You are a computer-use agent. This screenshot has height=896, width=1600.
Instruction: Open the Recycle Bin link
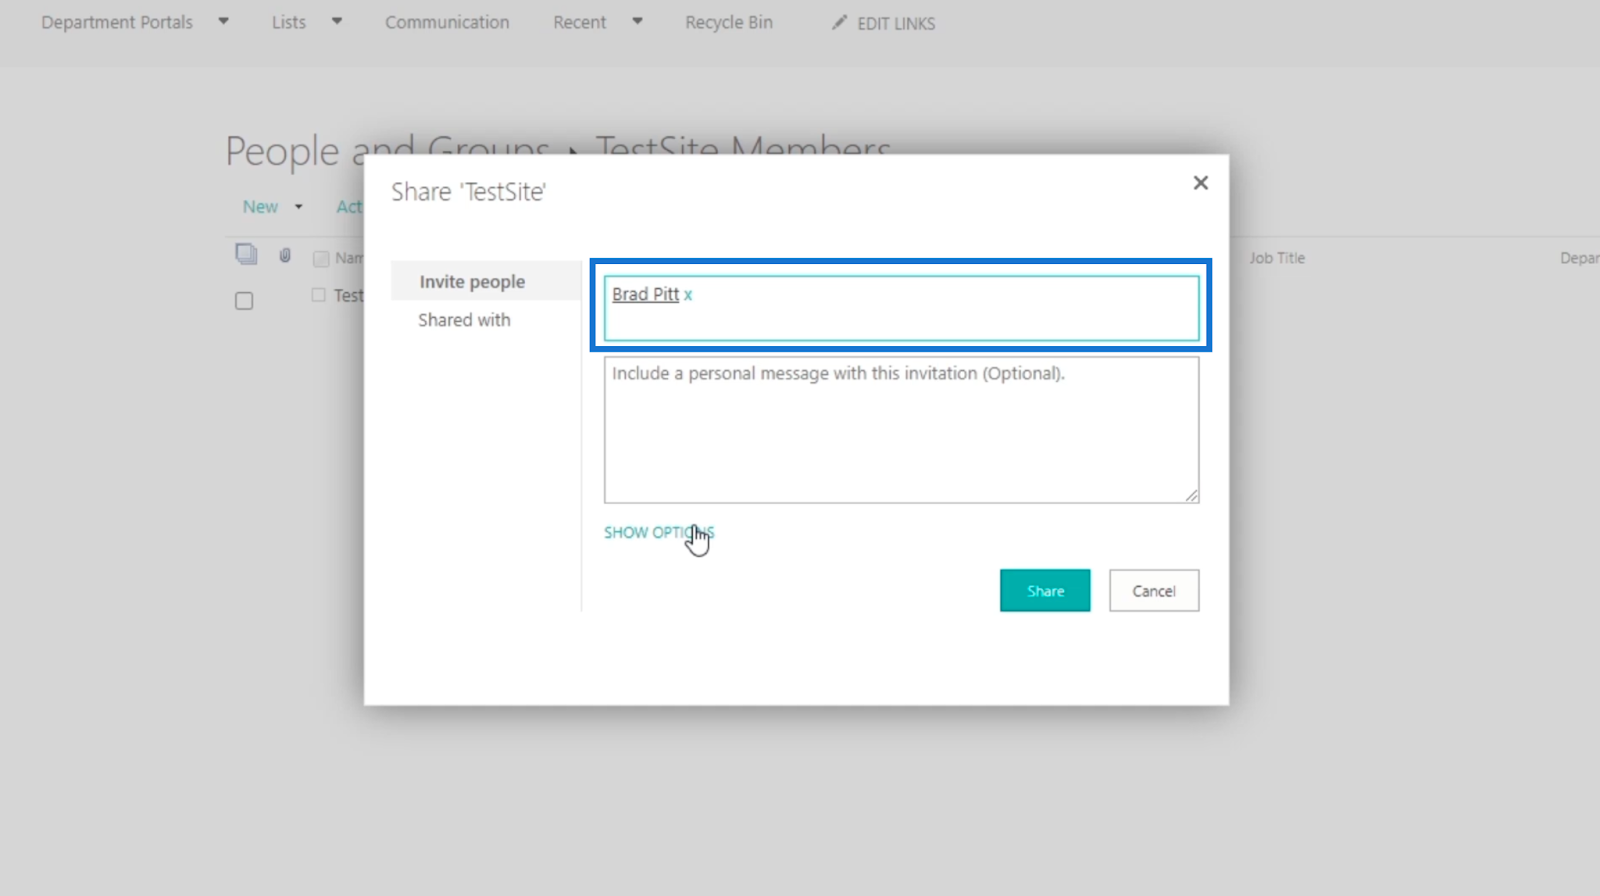(x=729, y=22)
